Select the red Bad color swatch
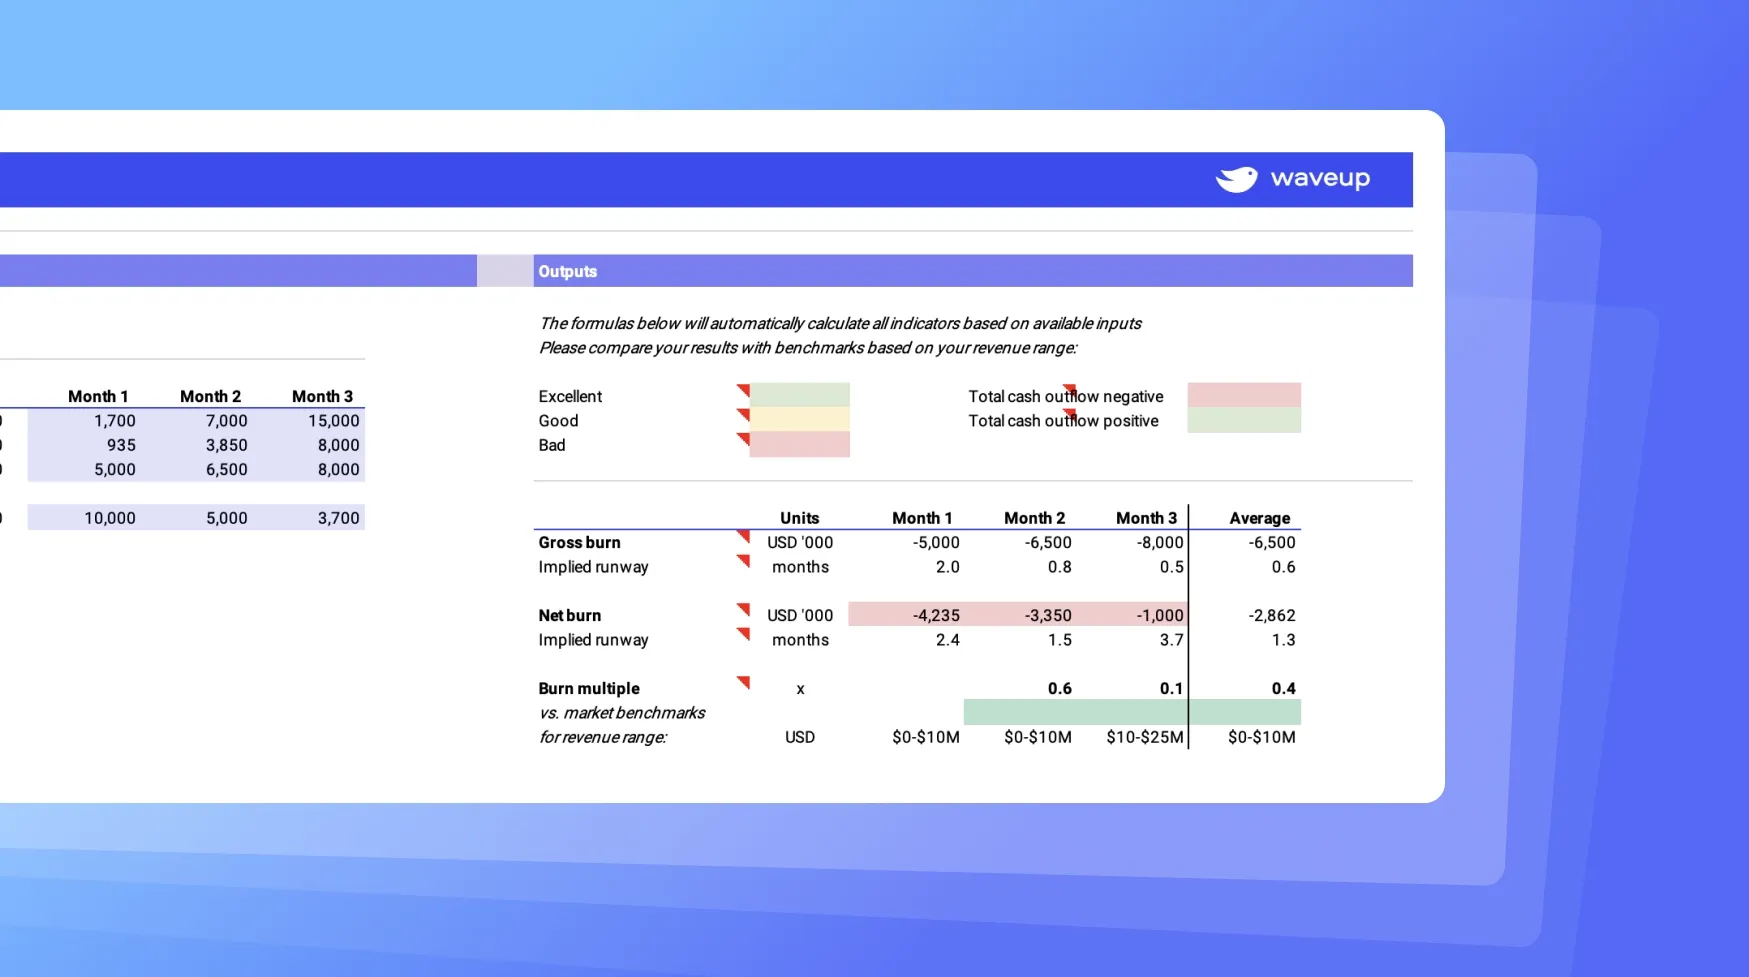 coord(799,445)
